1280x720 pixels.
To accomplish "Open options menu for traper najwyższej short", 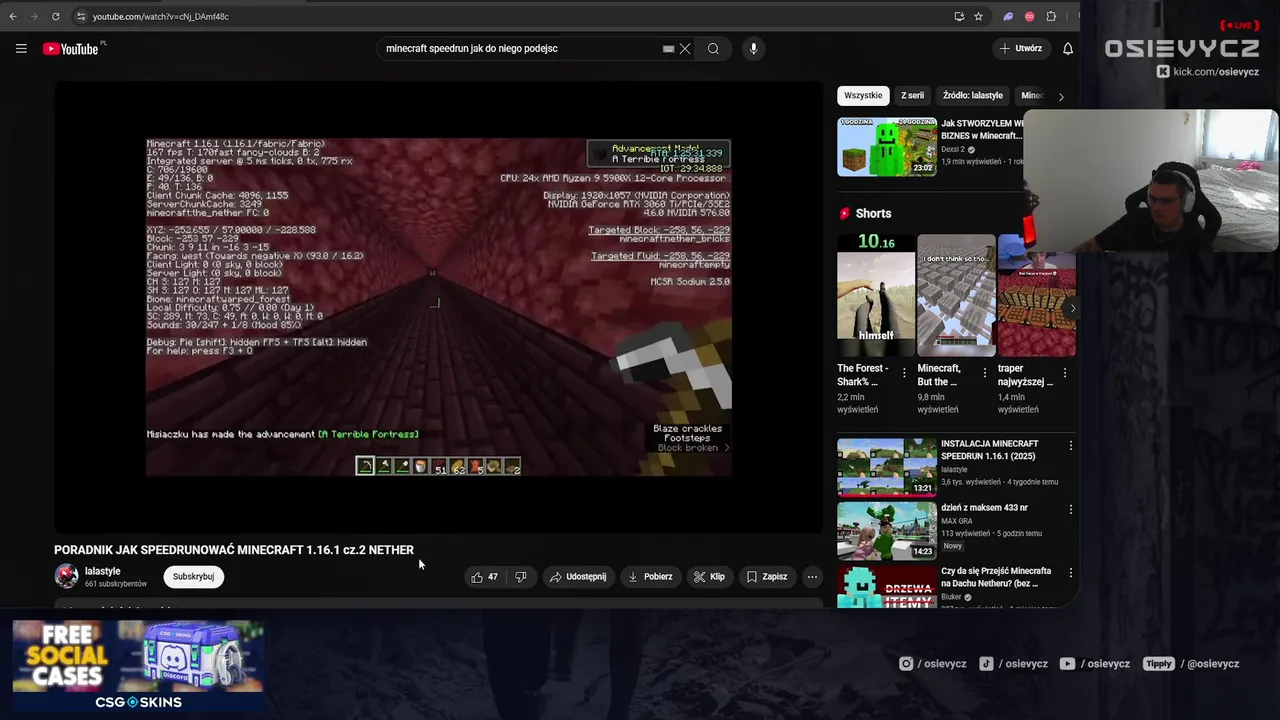I will pyautogui.click(x=1065, y=372).
